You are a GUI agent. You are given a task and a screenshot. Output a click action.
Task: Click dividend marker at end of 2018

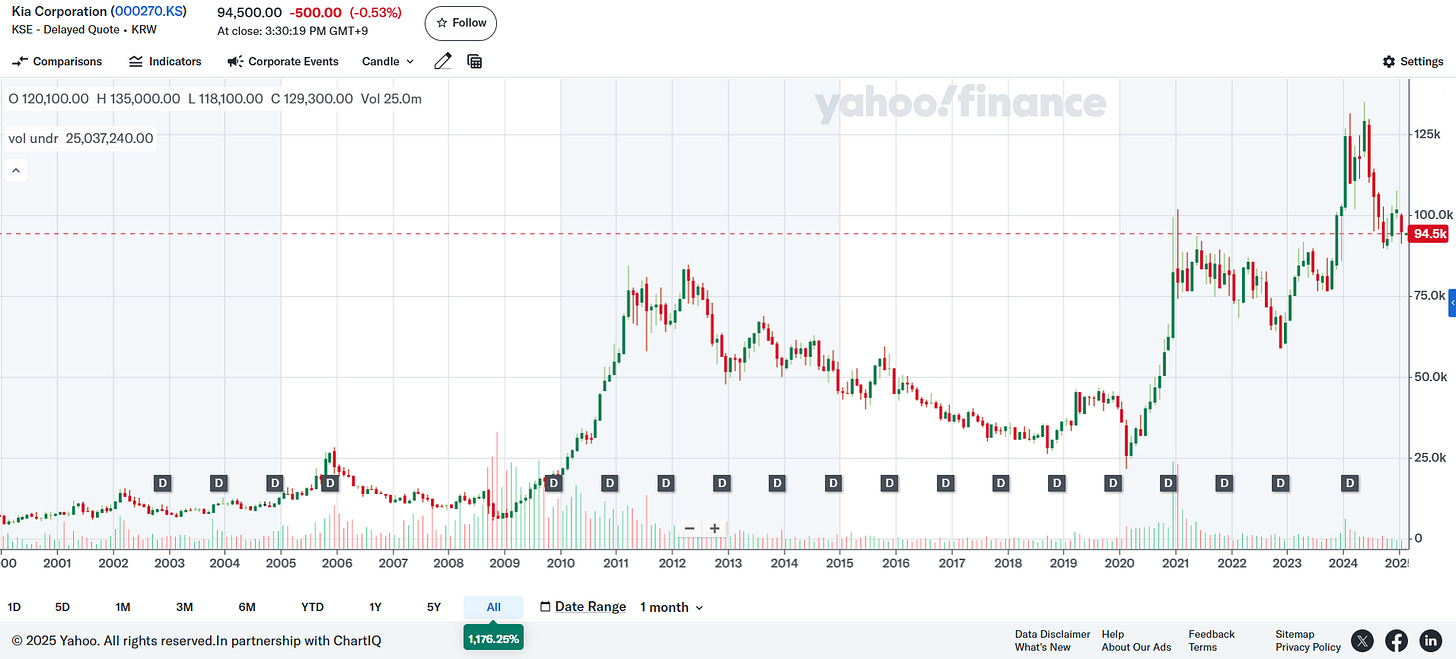(x=1057, y=483)
